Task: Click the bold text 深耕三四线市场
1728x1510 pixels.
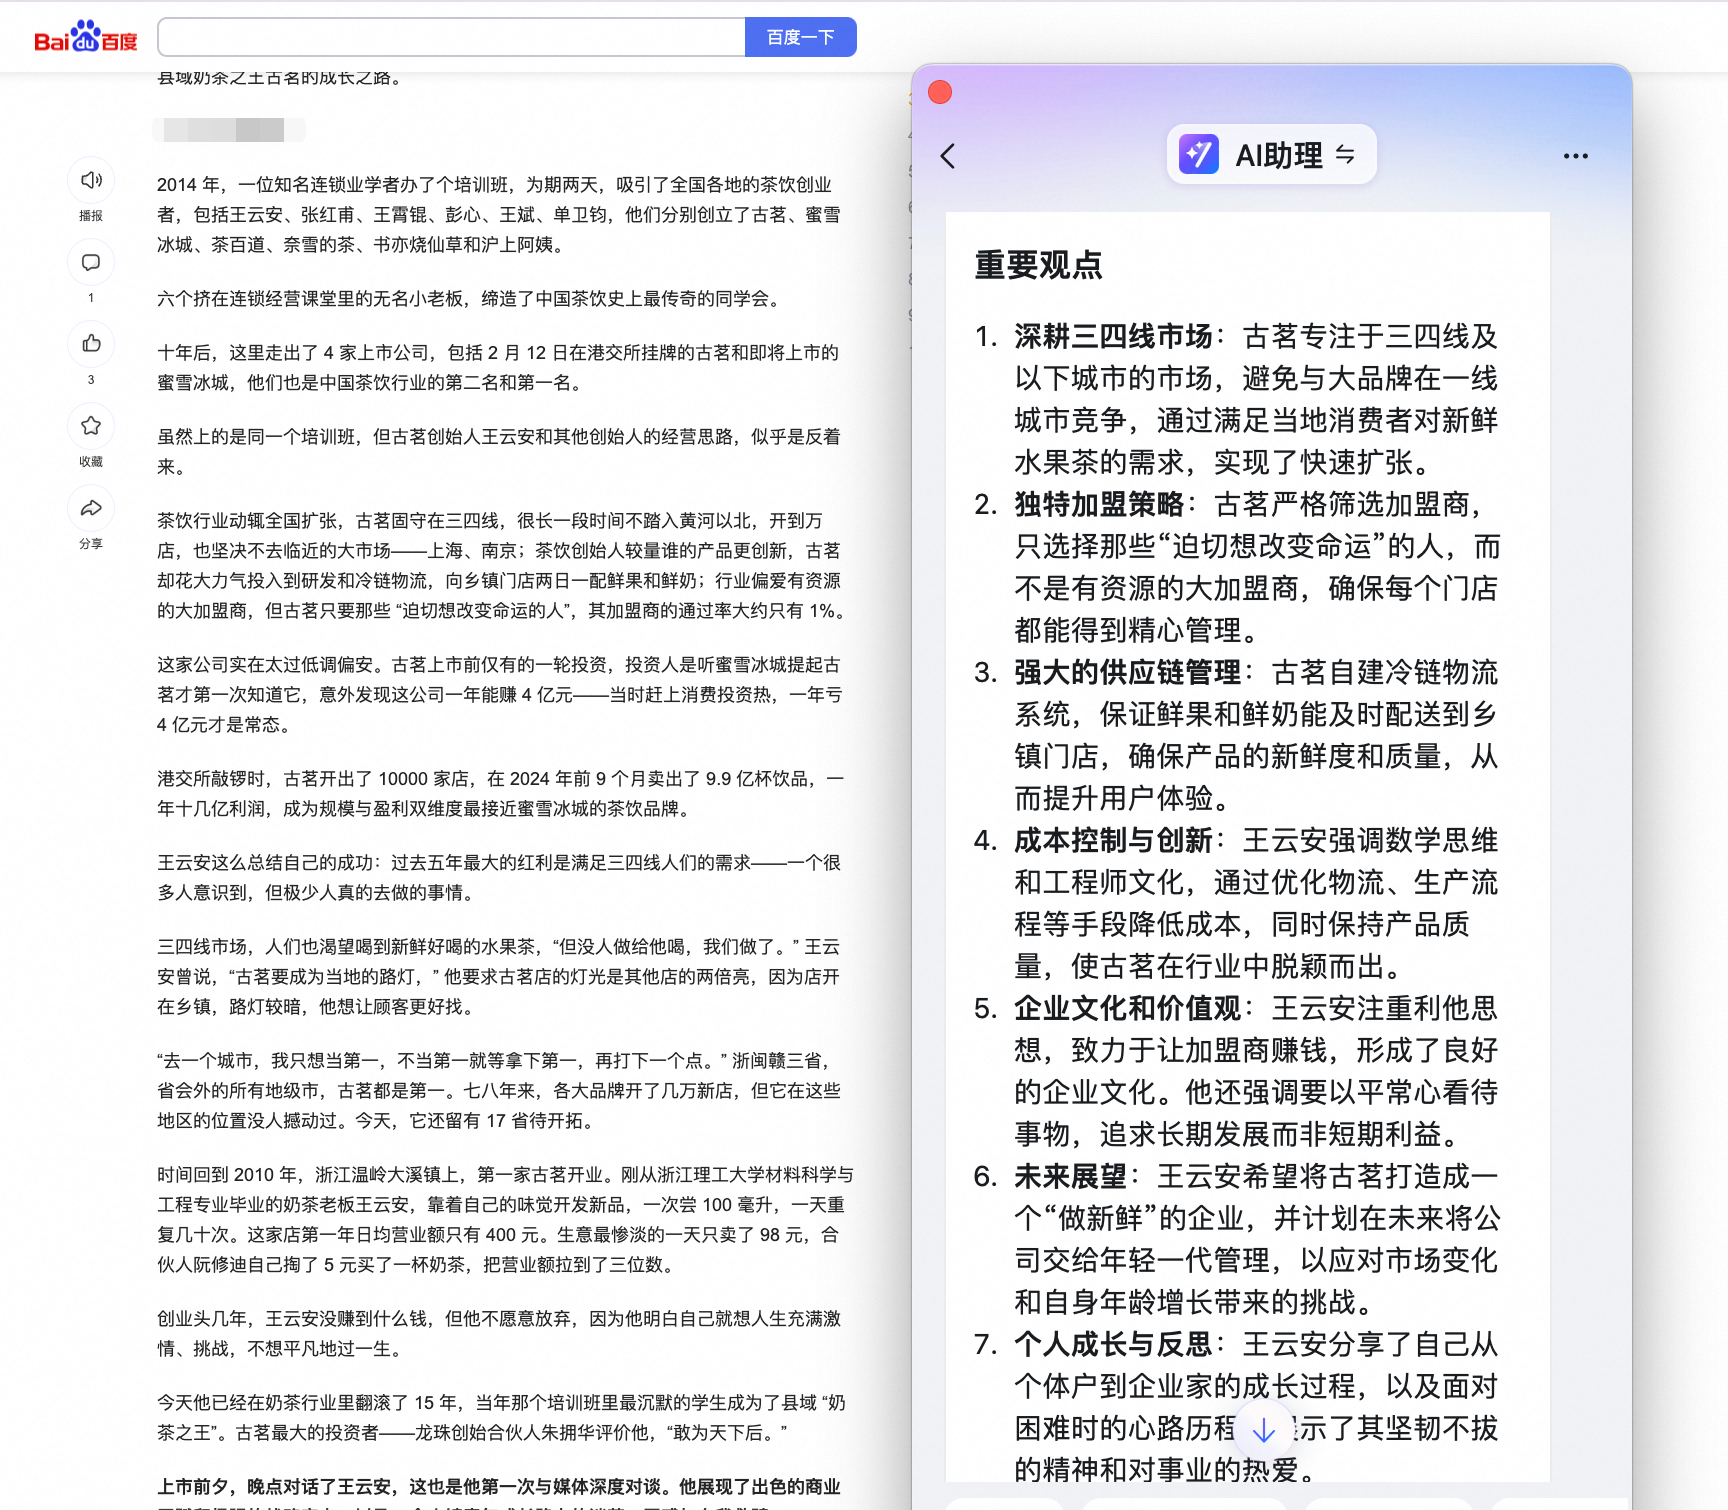Action: (x=1113, y=336)
